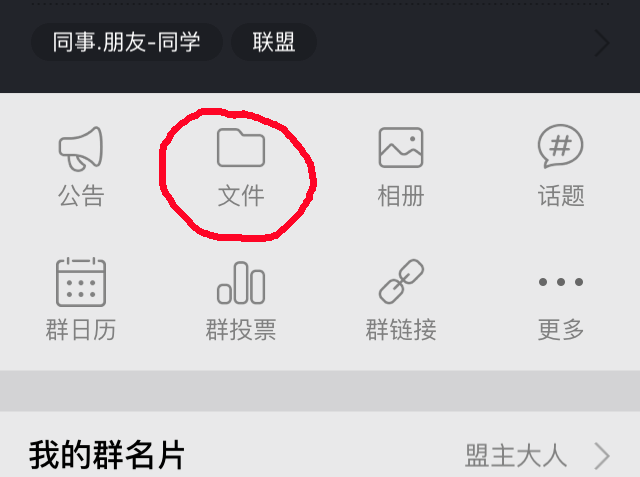The width and height of the screenshot is (640, 477).
Task: Open group voting bar chart icon
Action: (241, 283)
